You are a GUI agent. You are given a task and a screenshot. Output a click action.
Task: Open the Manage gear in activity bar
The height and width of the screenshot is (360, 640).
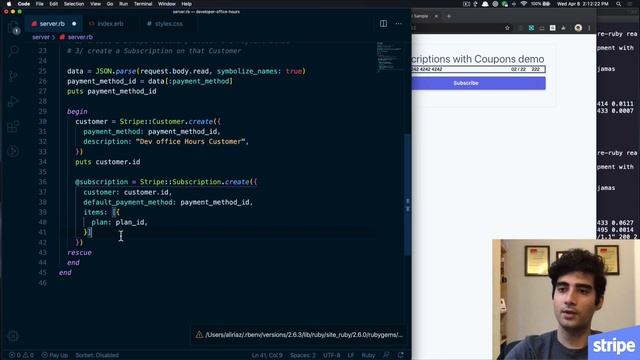[x=13, y=336]
